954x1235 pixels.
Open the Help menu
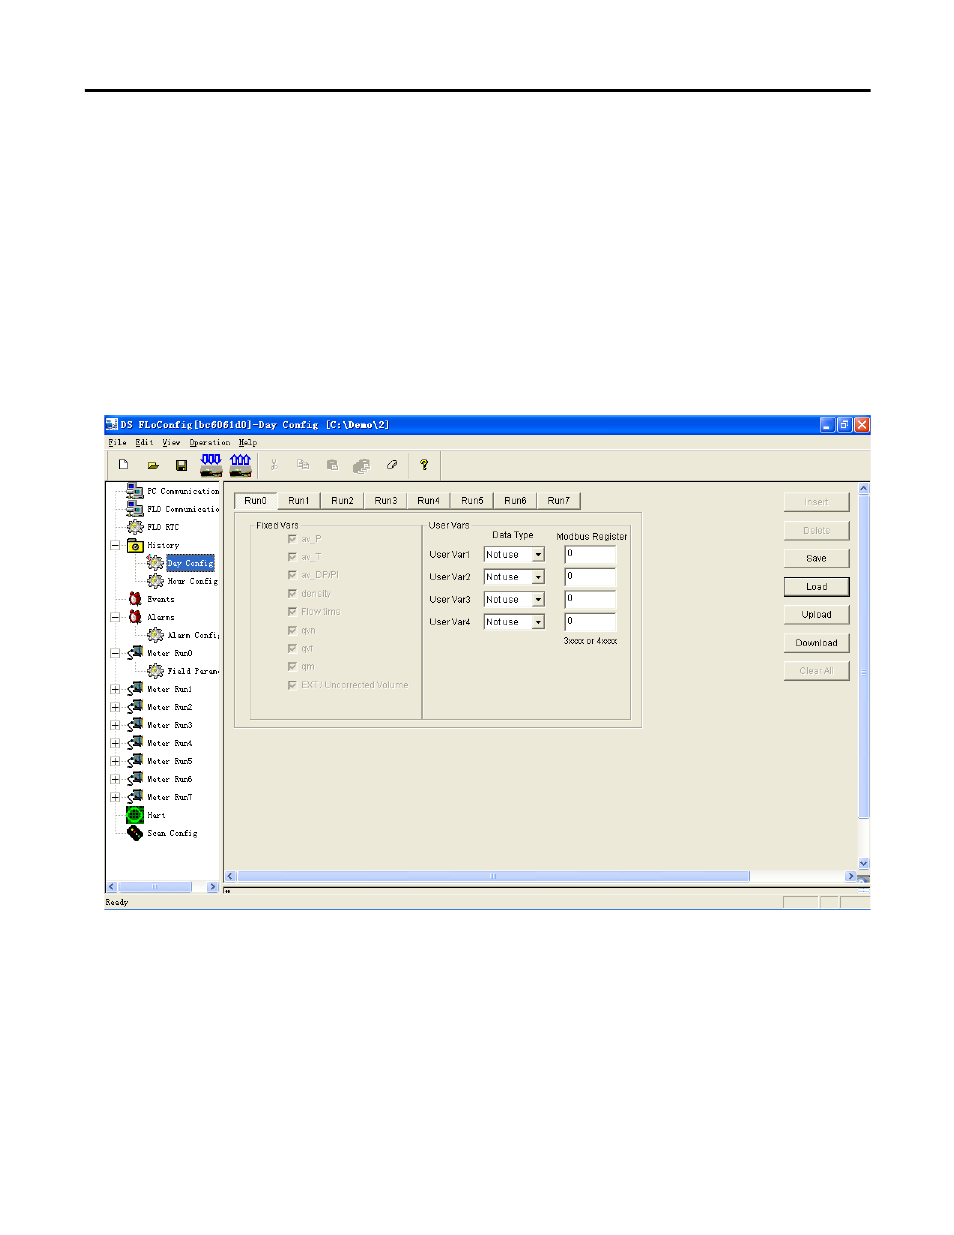[x=248, y=442]
